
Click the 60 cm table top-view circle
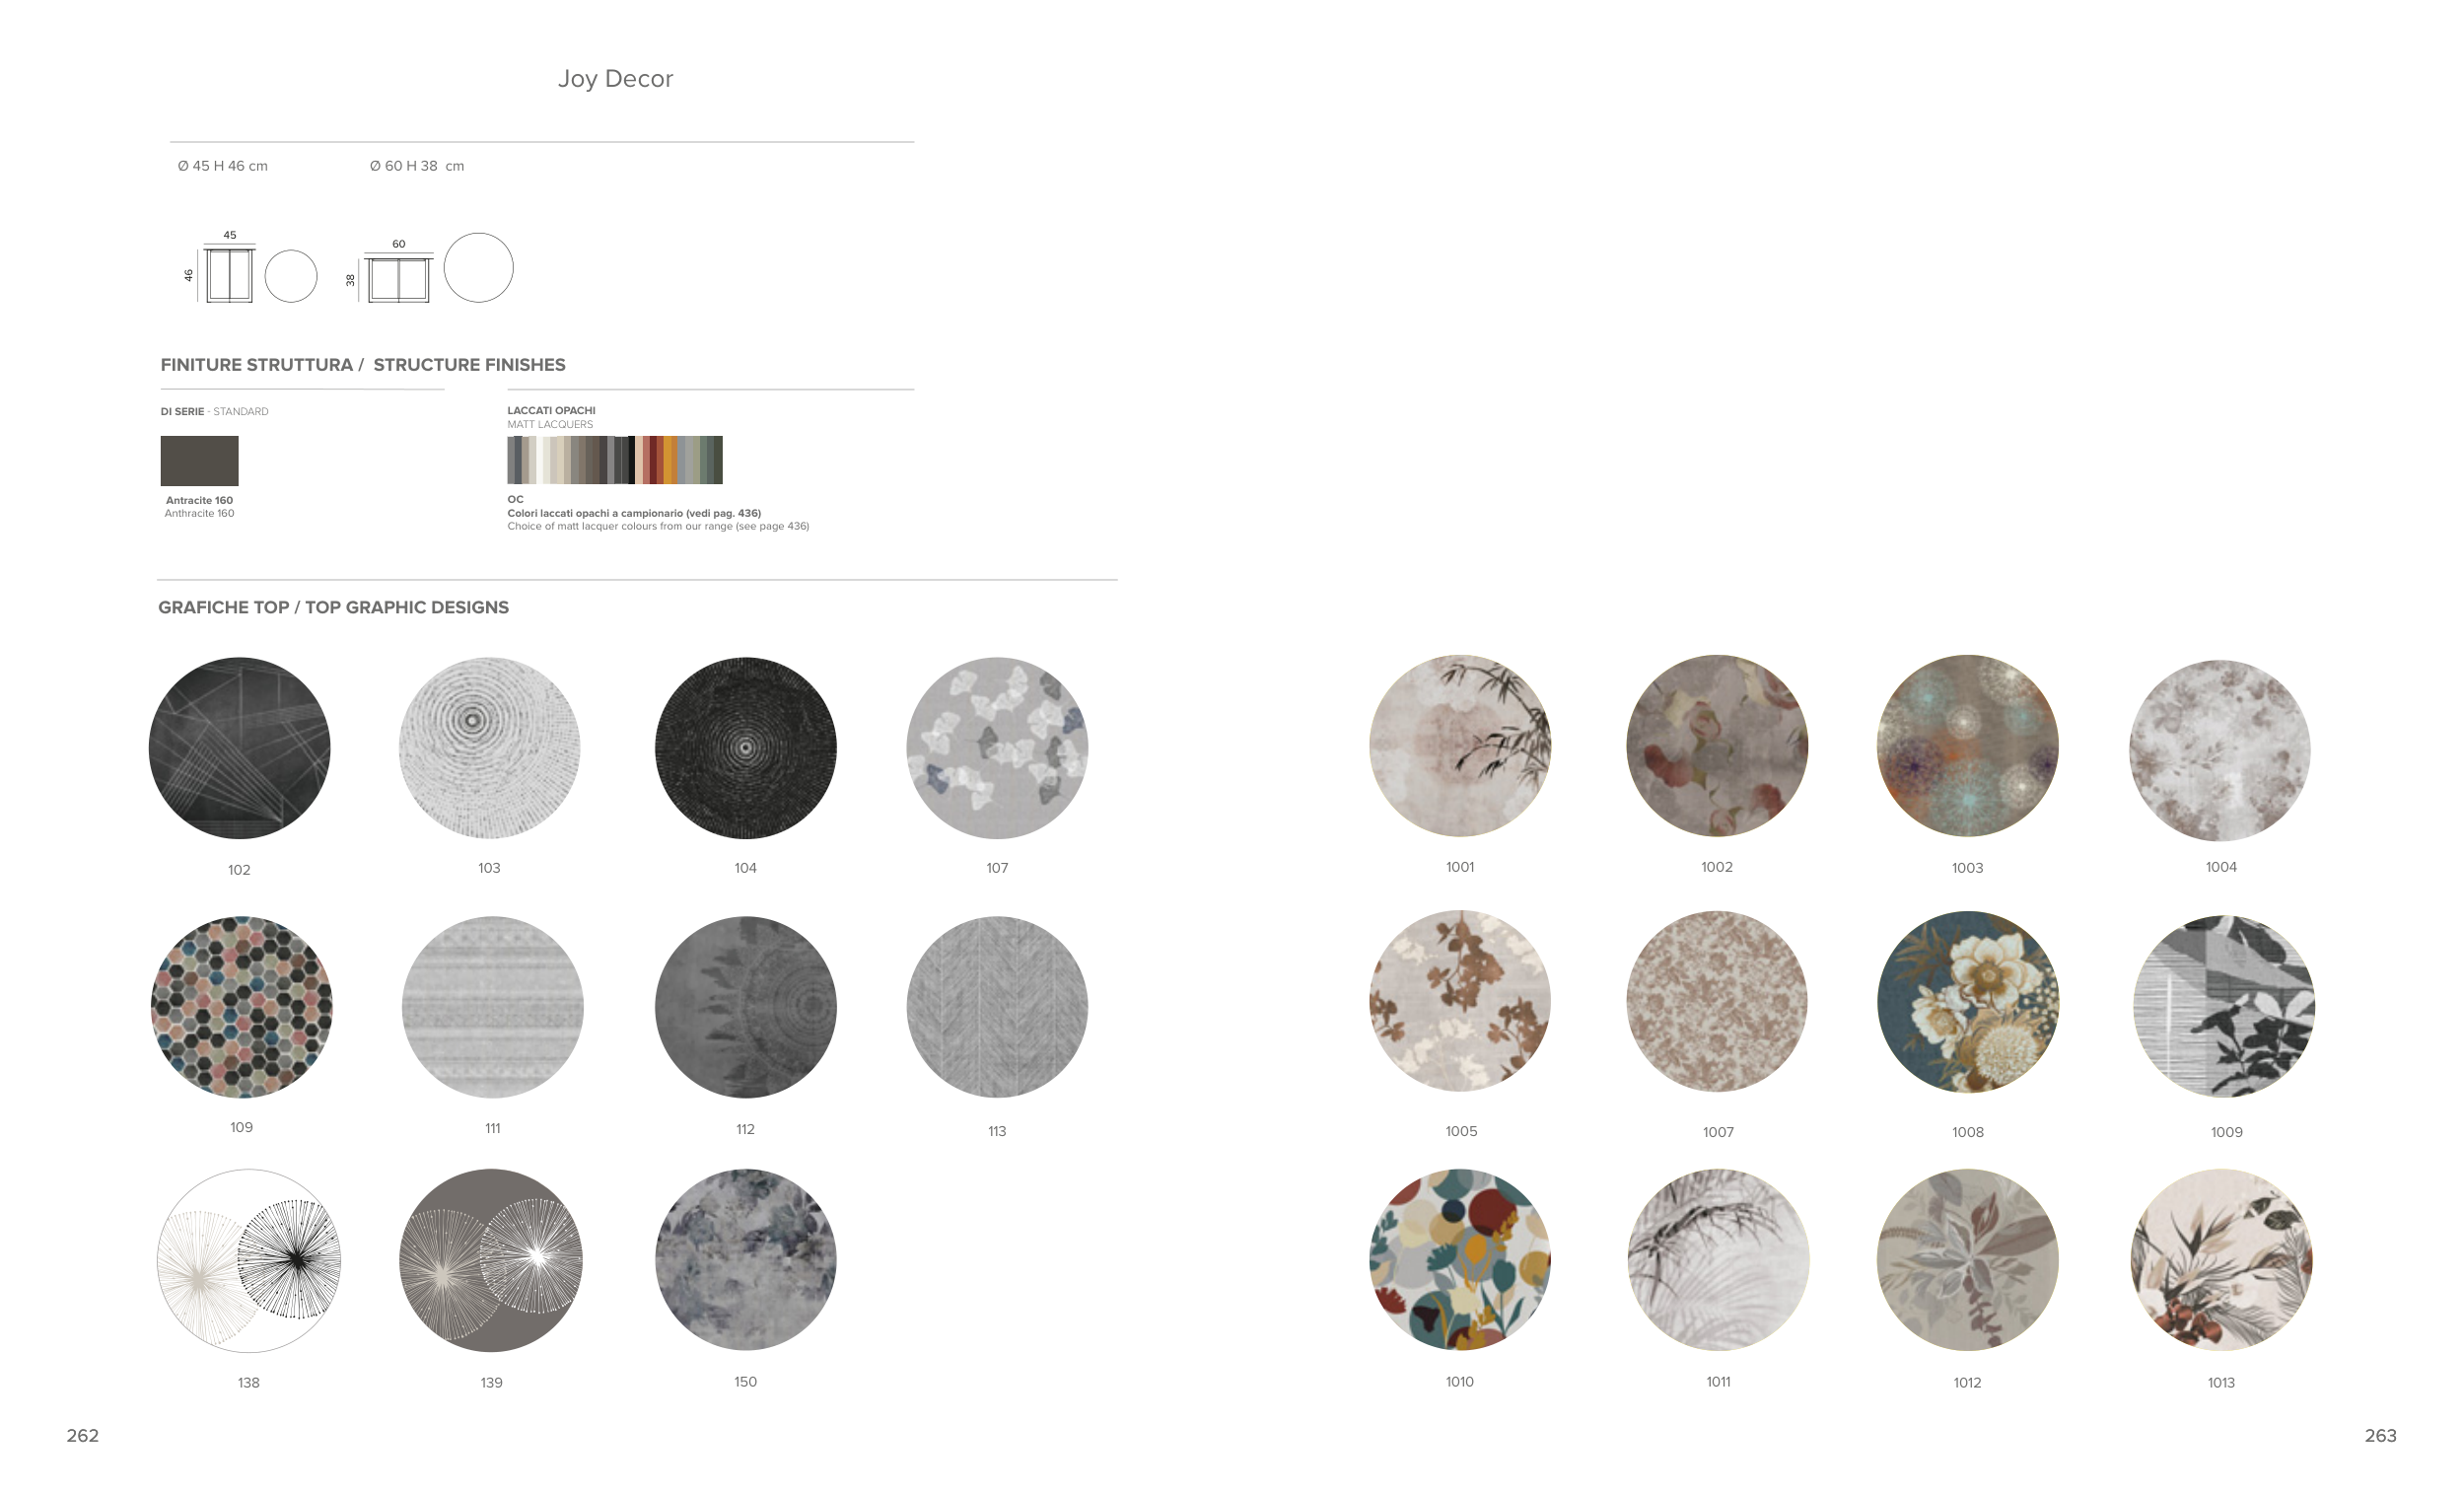478,267
